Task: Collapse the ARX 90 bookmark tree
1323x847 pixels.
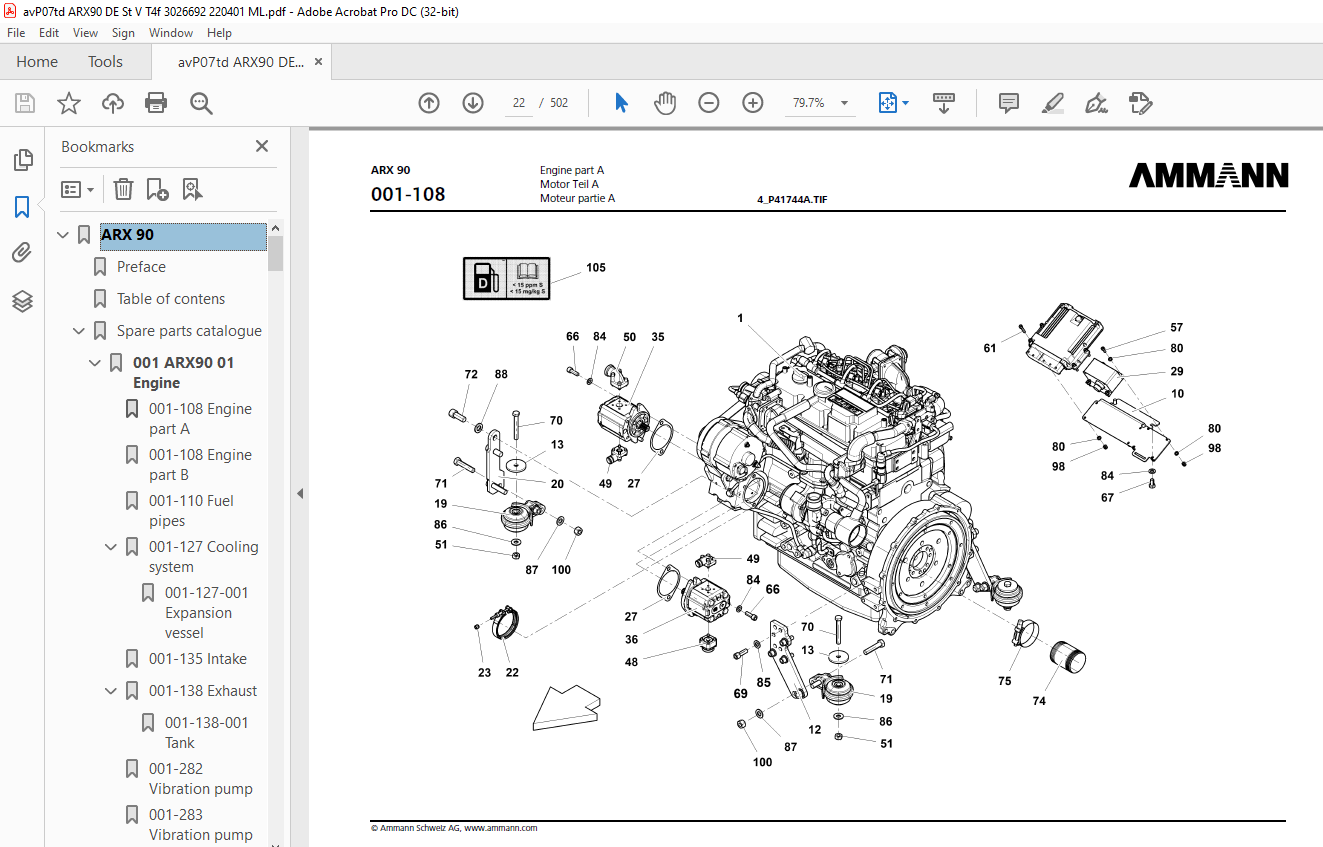Action: point(63,235)
